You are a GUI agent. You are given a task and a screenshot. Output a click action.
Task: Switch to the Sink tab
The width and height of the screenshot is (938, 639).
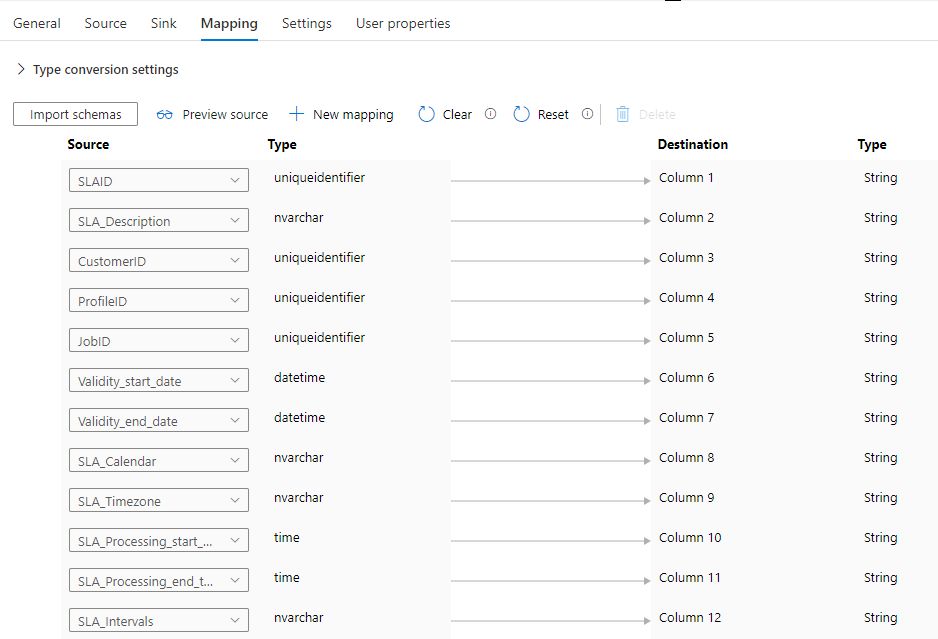pos(163,23)
